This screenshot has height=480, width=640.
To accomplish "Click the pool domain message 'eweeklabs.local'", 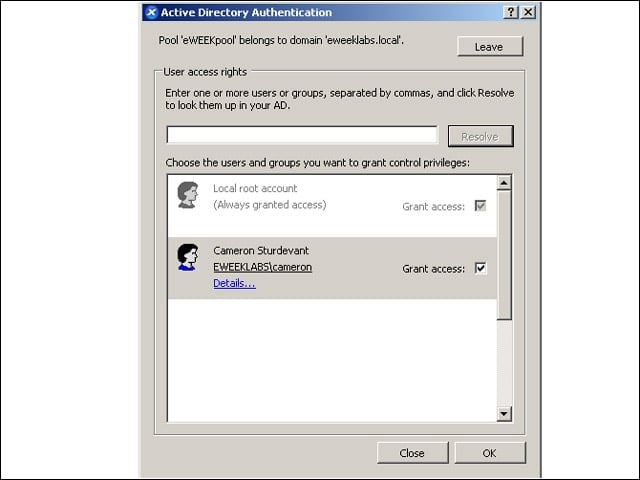I will tap(281, 40).
